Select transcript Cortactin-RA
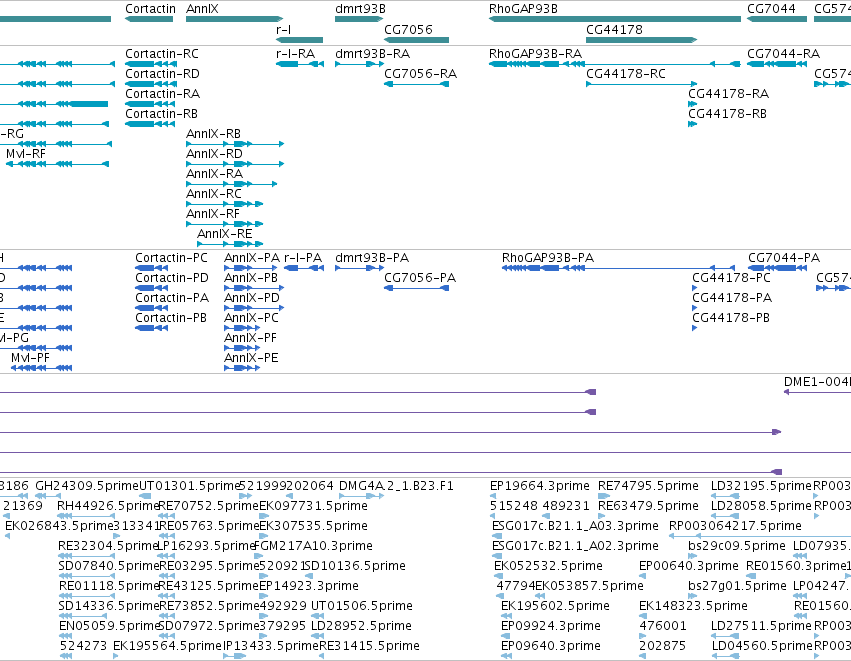Image resolution: width=851 pixels, height=661 pixels. click(162, 94)
